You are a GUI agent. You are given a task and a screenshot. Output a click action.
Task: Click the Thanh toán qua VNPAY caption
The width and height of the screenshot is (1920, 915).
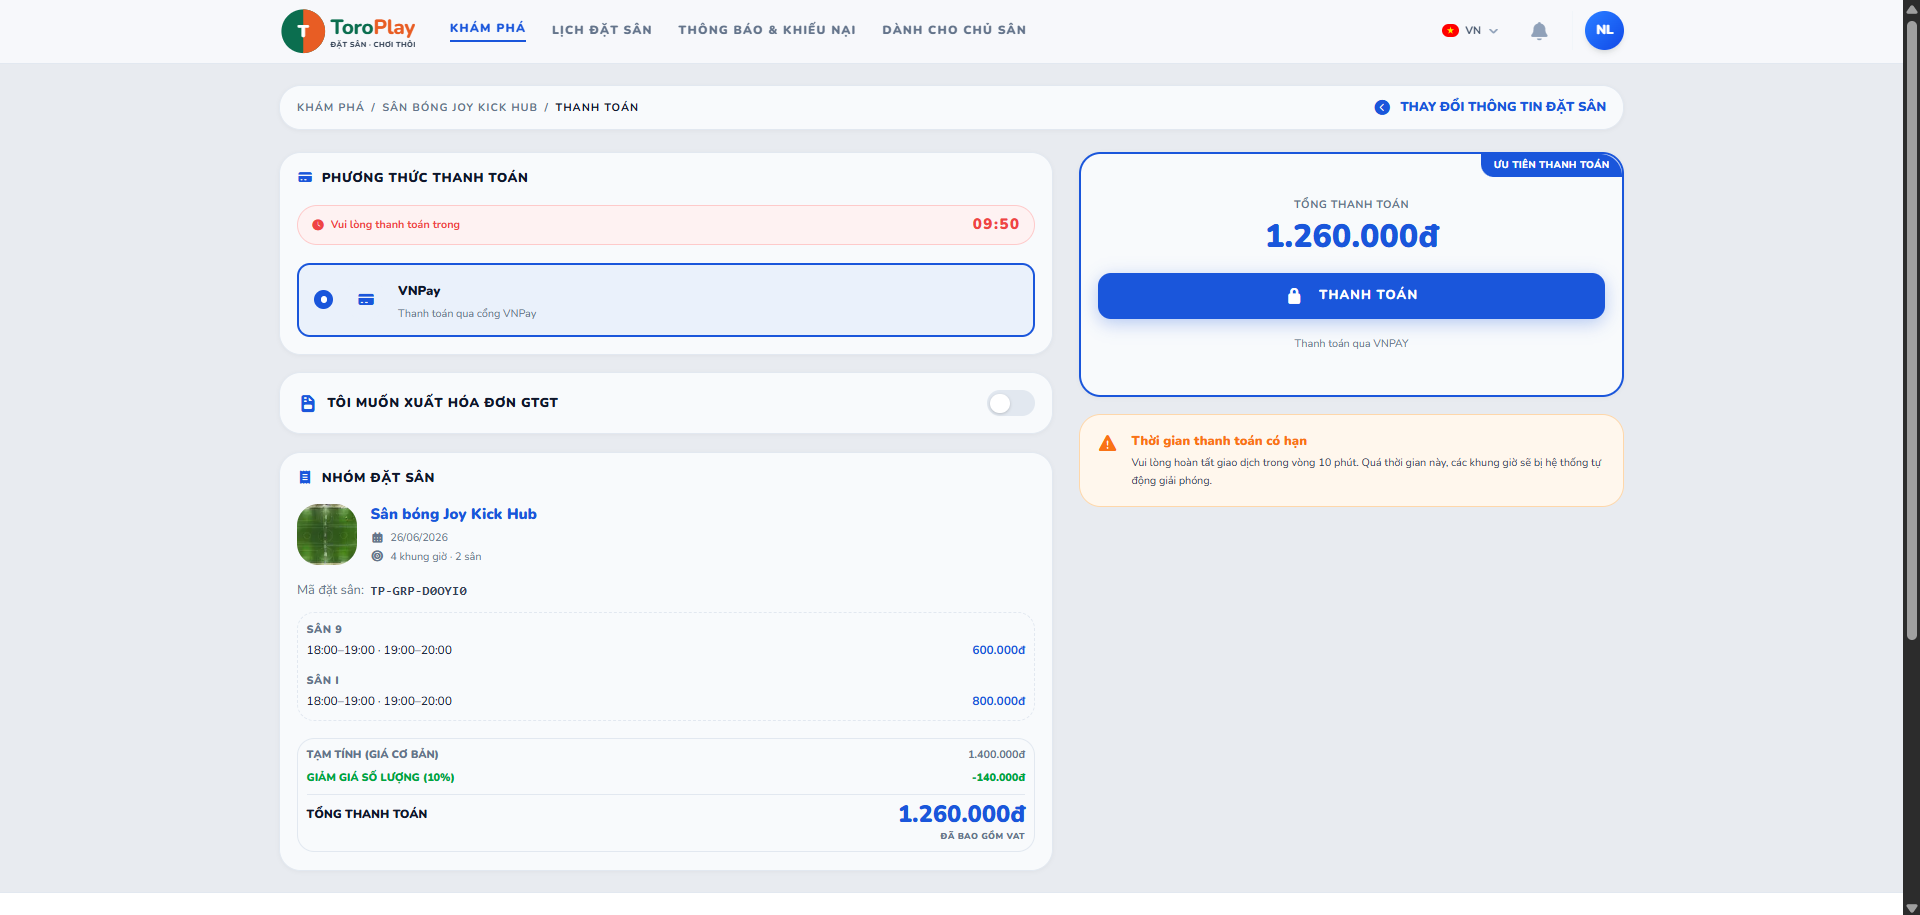[x=1351, y=343]
